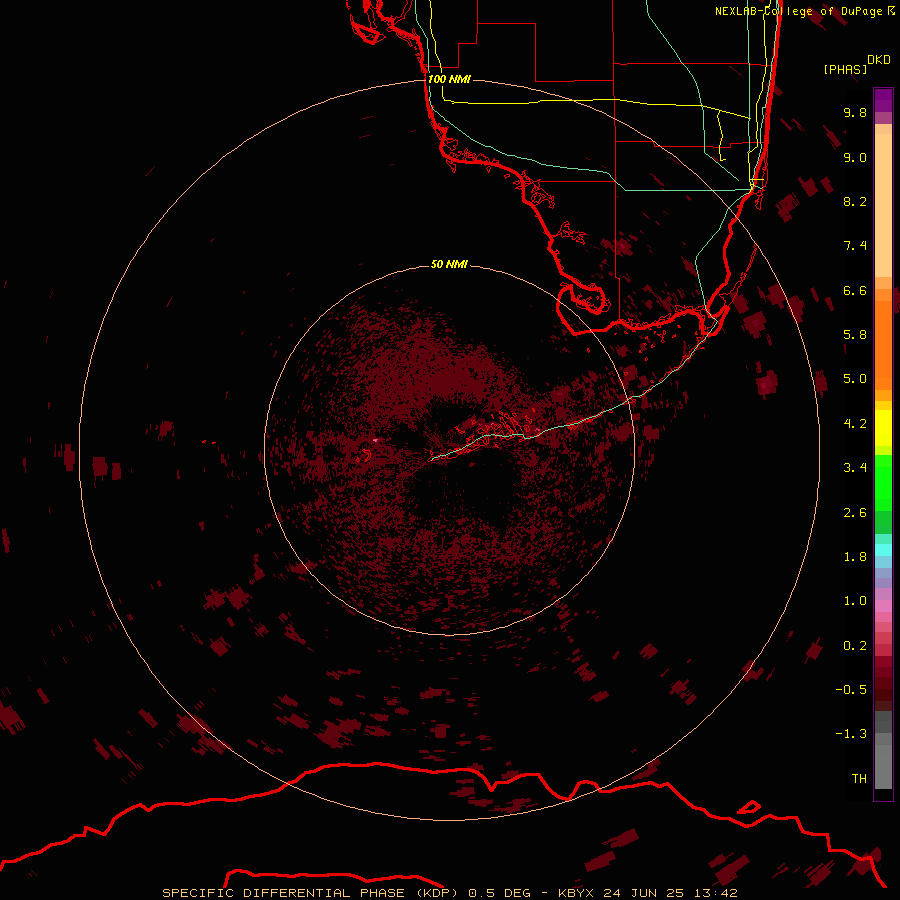
Task: Click the 4.2 scale label
Action: click(855, 424)
